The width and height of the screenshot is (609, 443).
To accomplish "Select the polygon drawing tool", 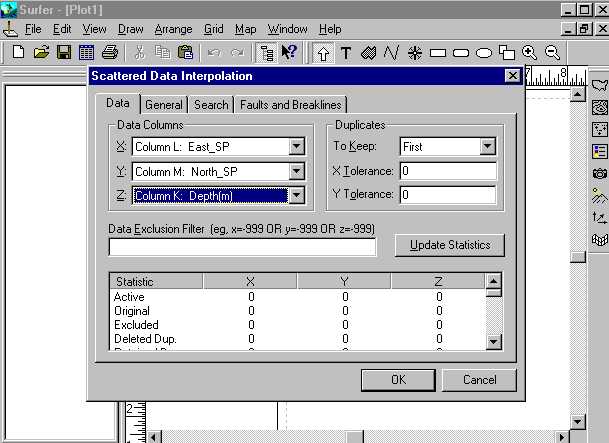I will pyautogui.click(x=368, y=52).
